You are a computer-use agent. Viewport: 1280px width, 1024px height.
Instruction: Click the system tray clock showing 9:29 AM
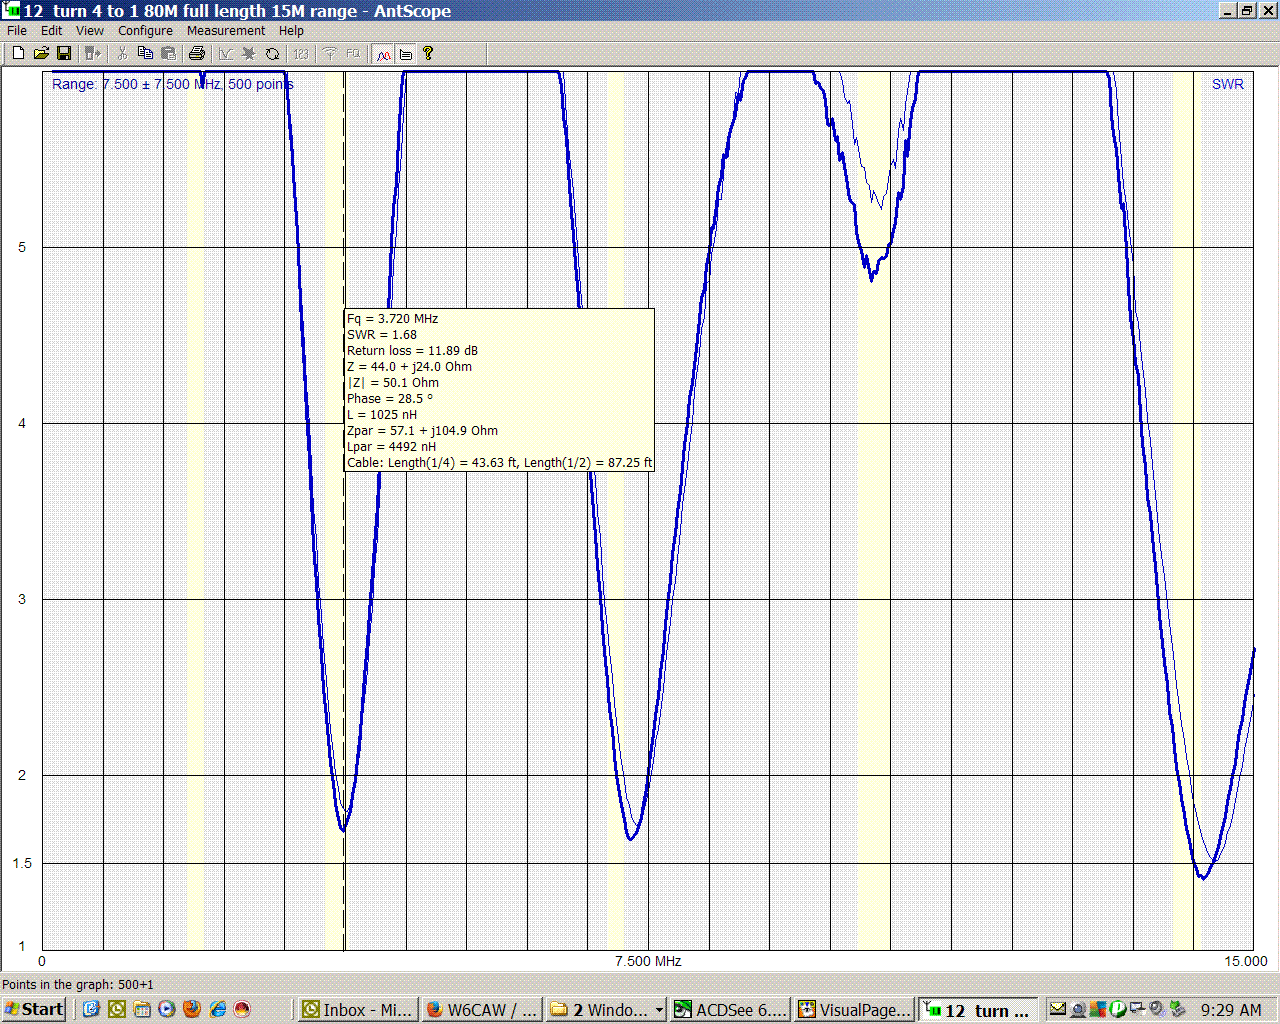pos(1231,1010)
